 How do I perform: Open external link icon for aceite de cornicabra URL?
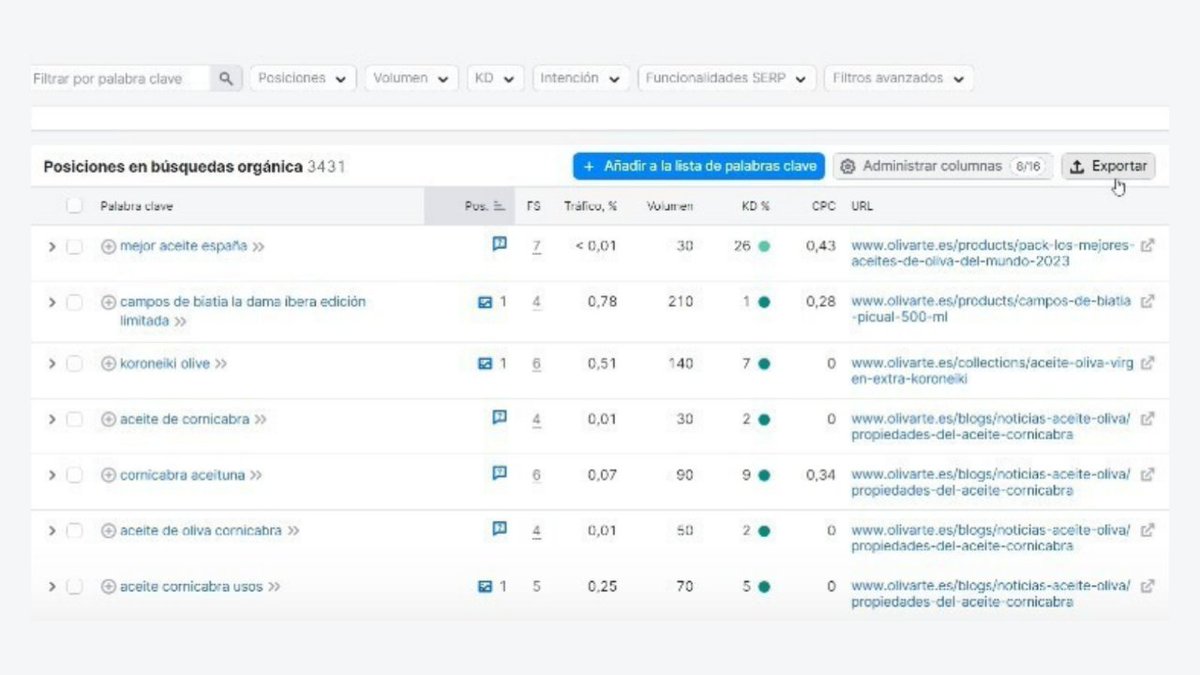click(x=1147, y=419)
